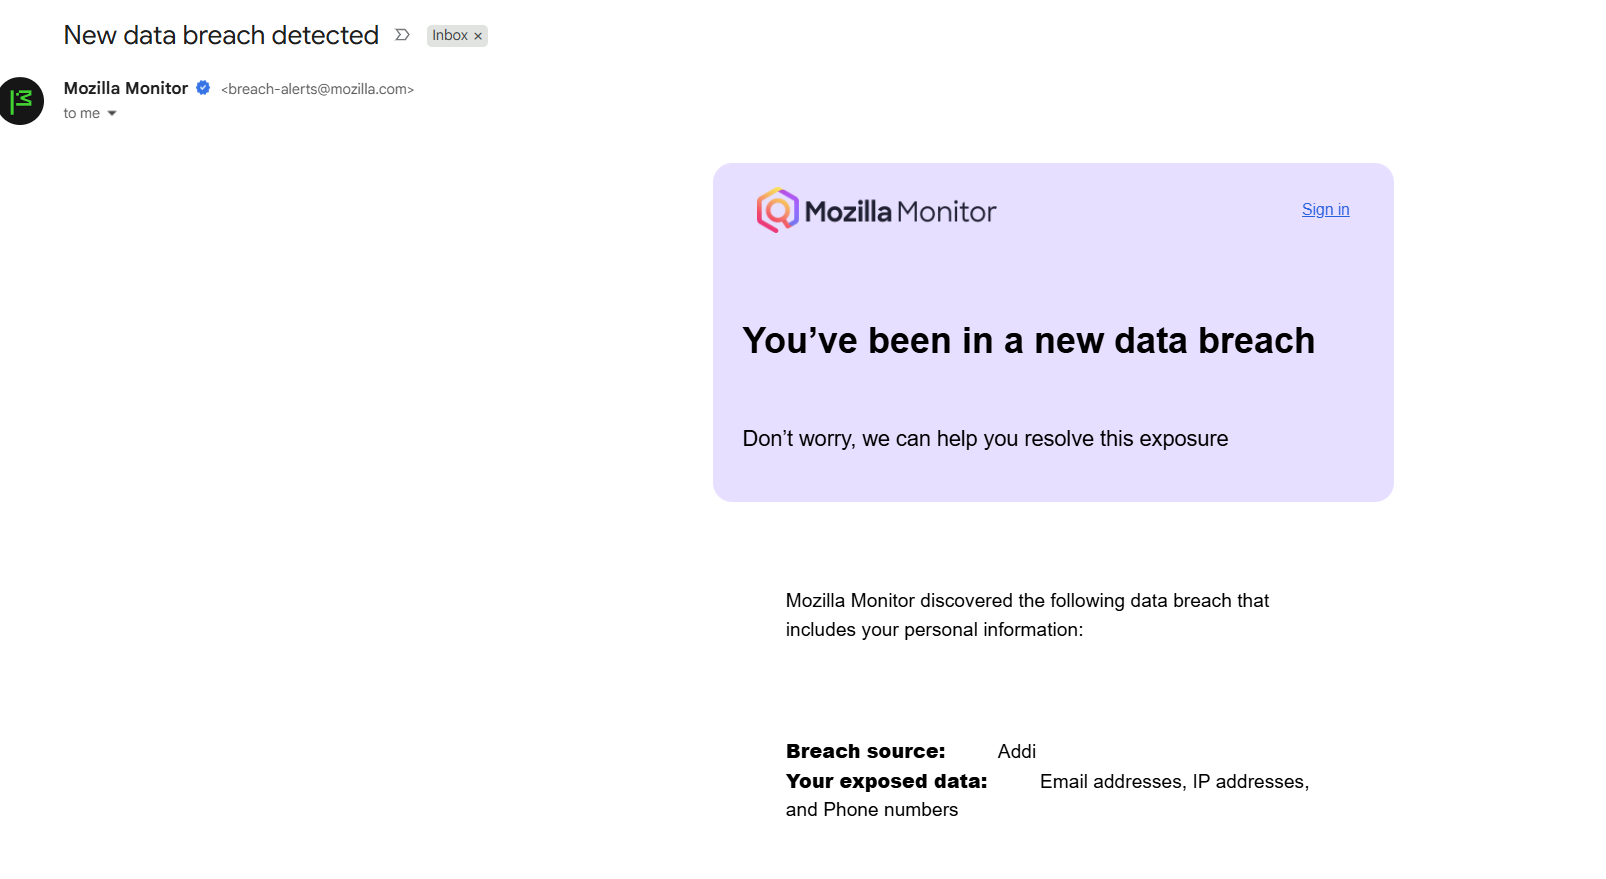The height and width of the screenshot is (879, 1606).
Task: Select the breach source name Addi
Action: tap(1016, 751)
